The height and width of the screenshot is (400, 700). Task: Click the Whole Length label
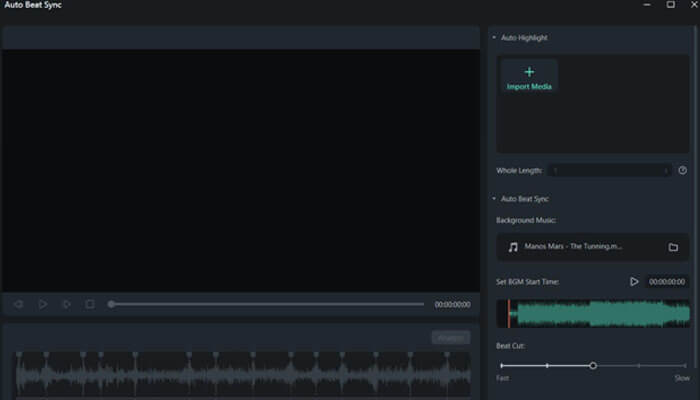519,171
